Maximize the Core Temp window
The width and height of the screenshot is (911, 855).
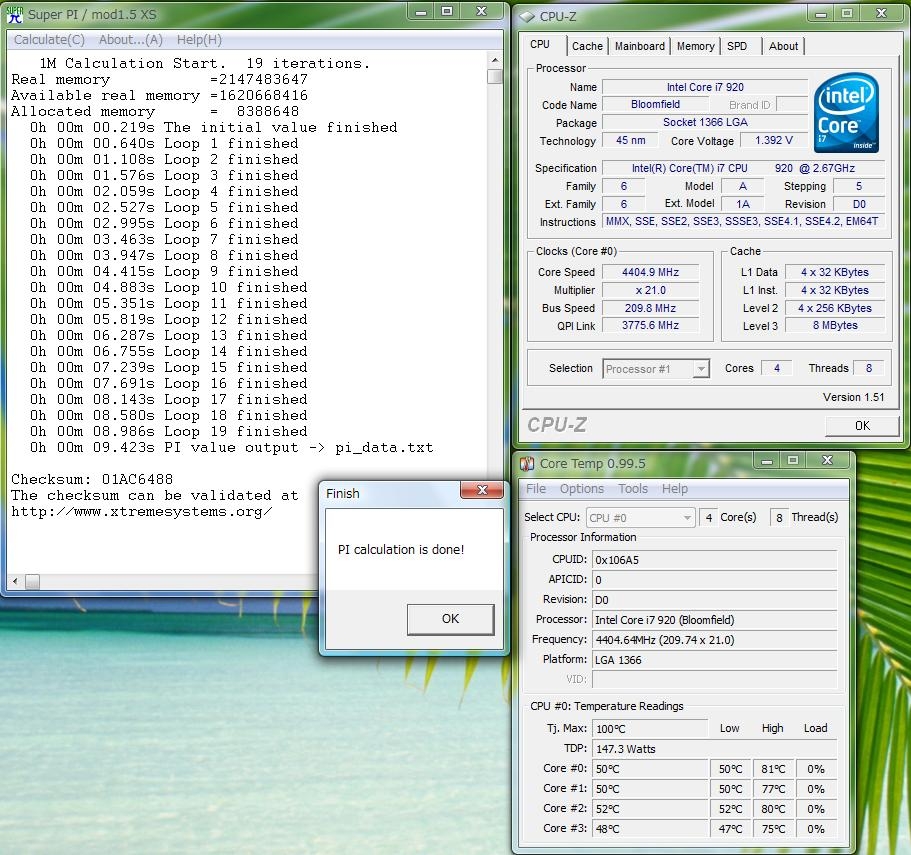792,461
